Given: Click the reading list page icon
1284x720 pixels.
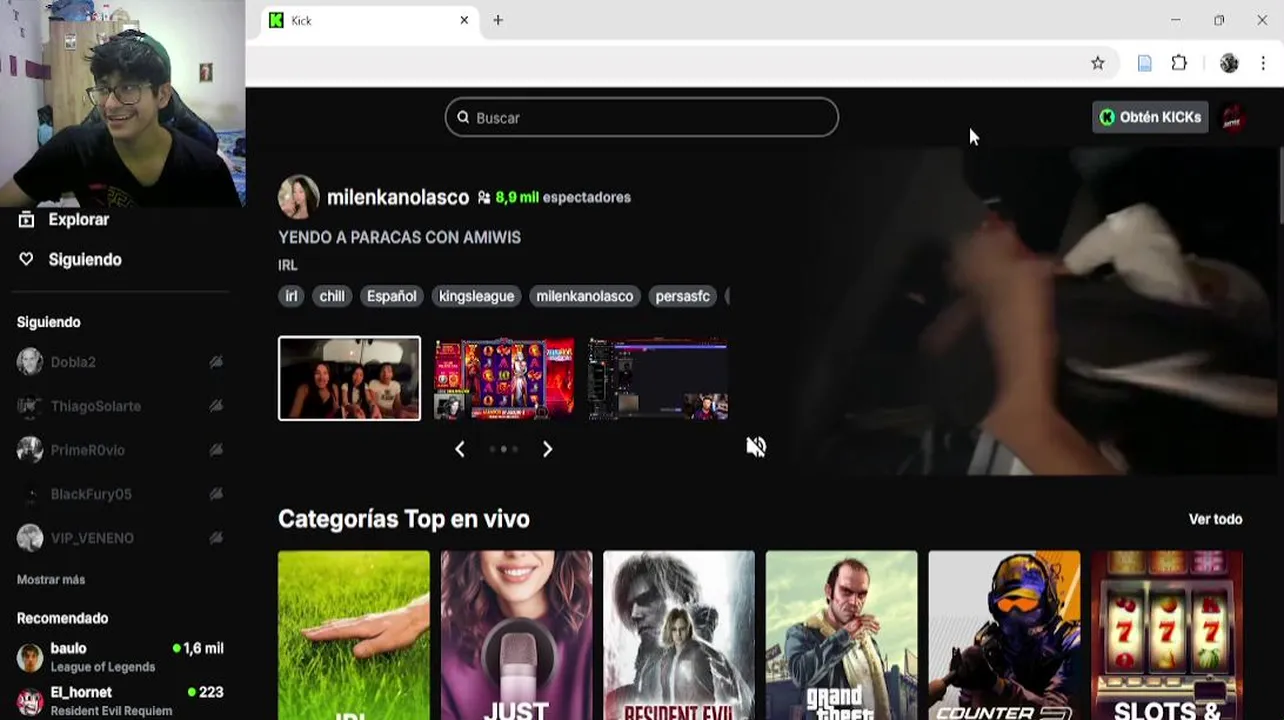Looking at the screenshot, I should coord(1145,63).
